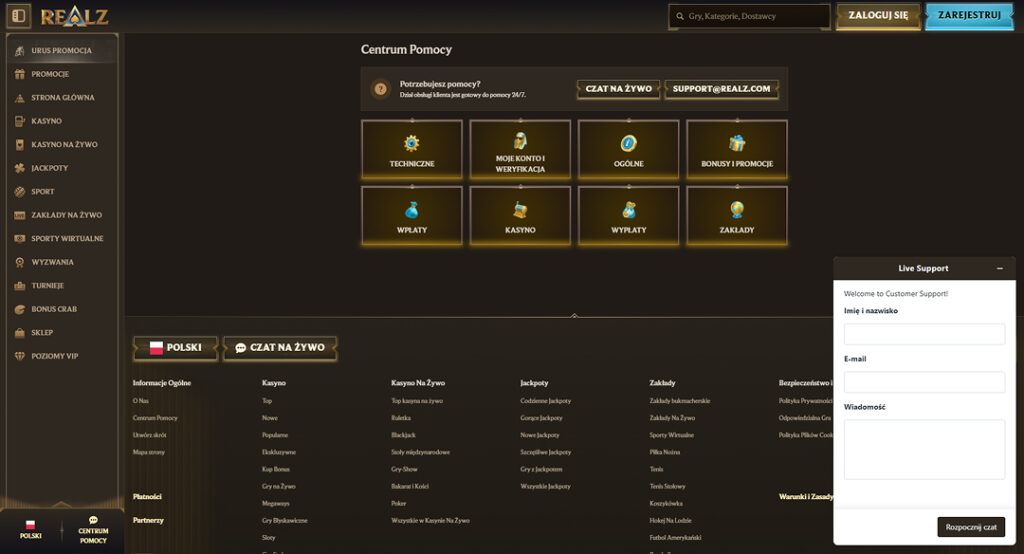
Task: Click the question mark help icon
Action: [x=380, y=89]
